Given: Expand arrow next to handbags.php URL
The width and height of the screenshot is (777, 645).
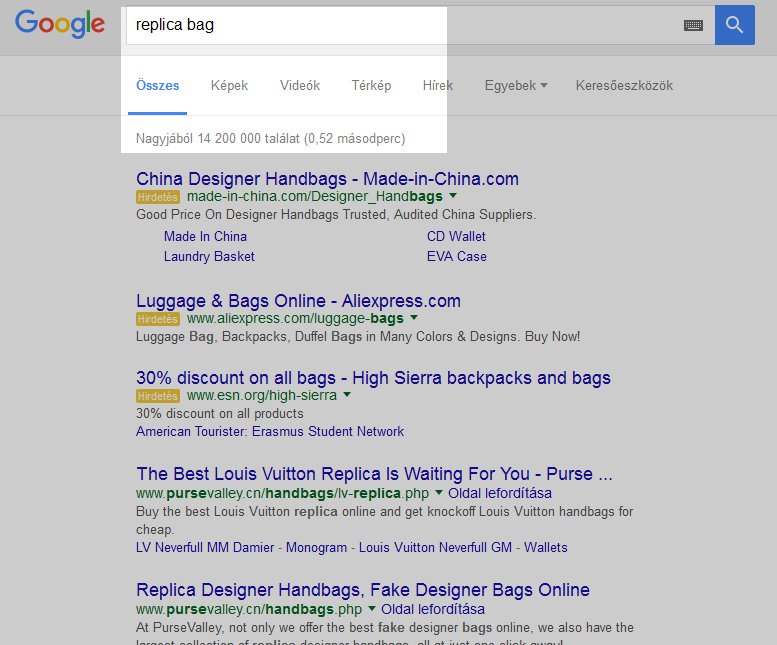Looking at the screenshot, I should tap(372, 608).
